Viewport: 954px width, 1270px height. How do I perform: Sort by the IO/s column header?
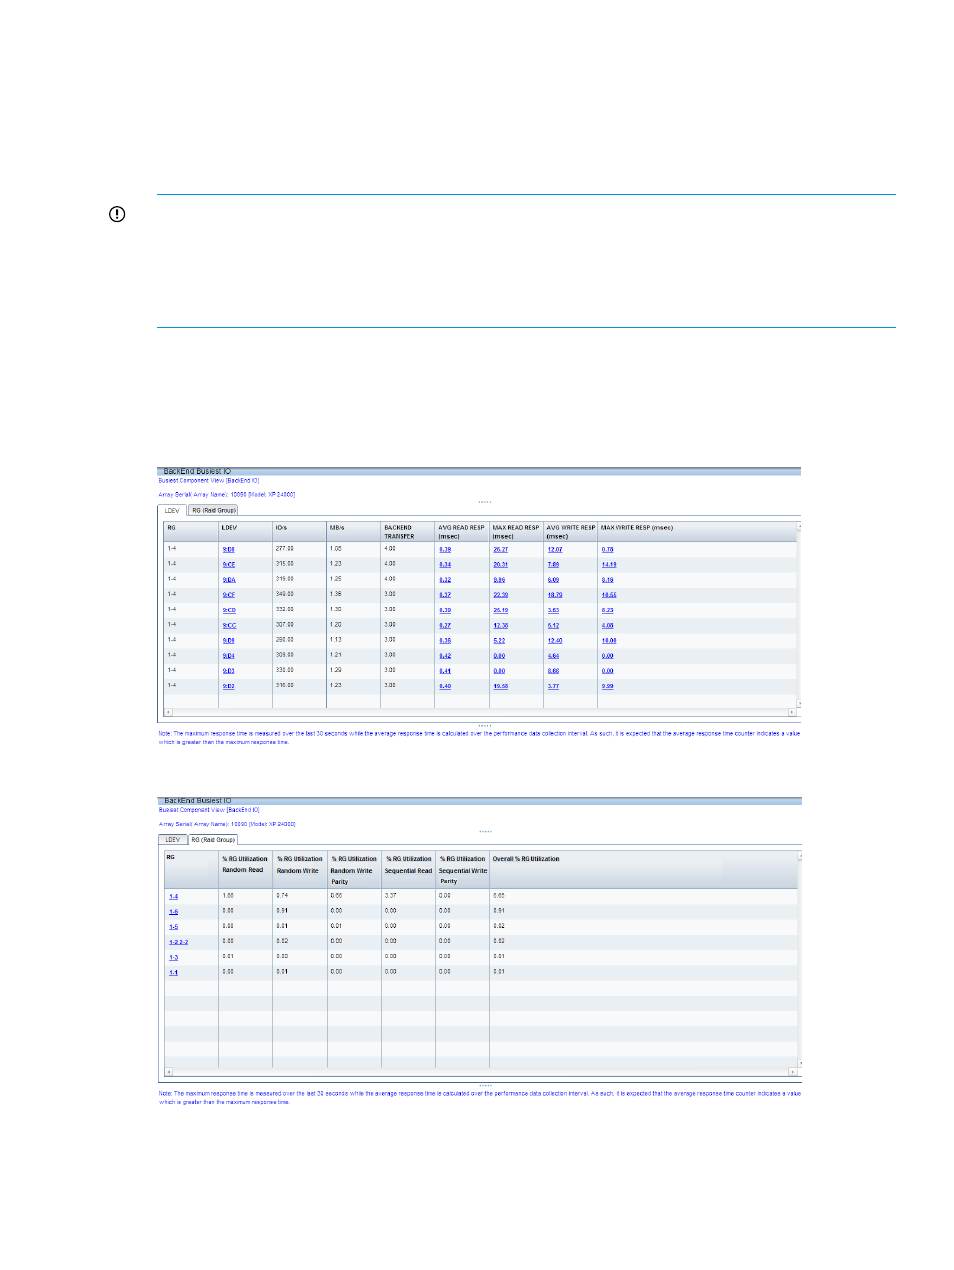pyautogui.click(x=299, y=531)
